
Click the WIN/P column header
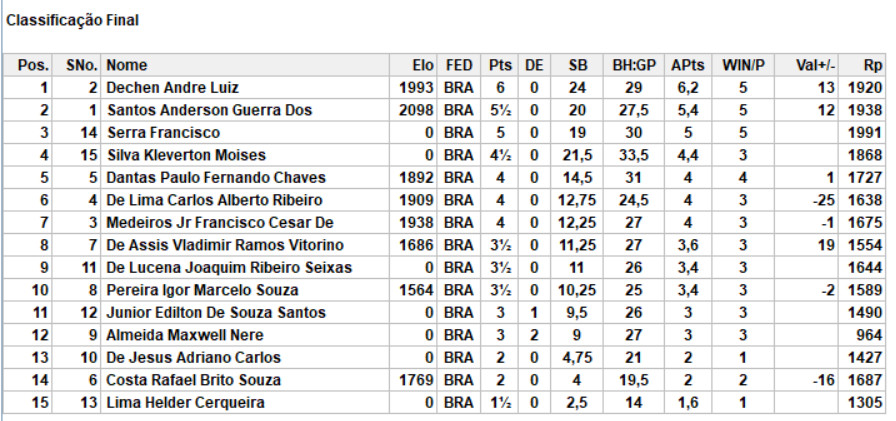[743, 65]
